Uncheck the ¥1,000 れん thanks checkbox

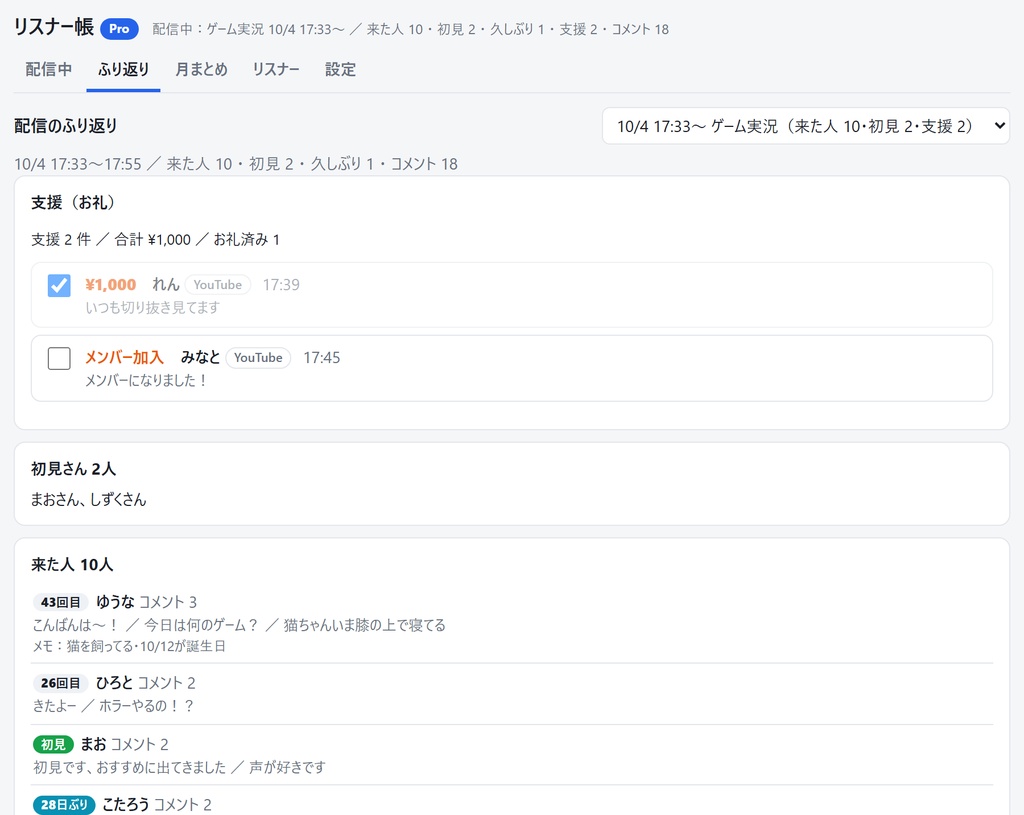click(59, 285)
